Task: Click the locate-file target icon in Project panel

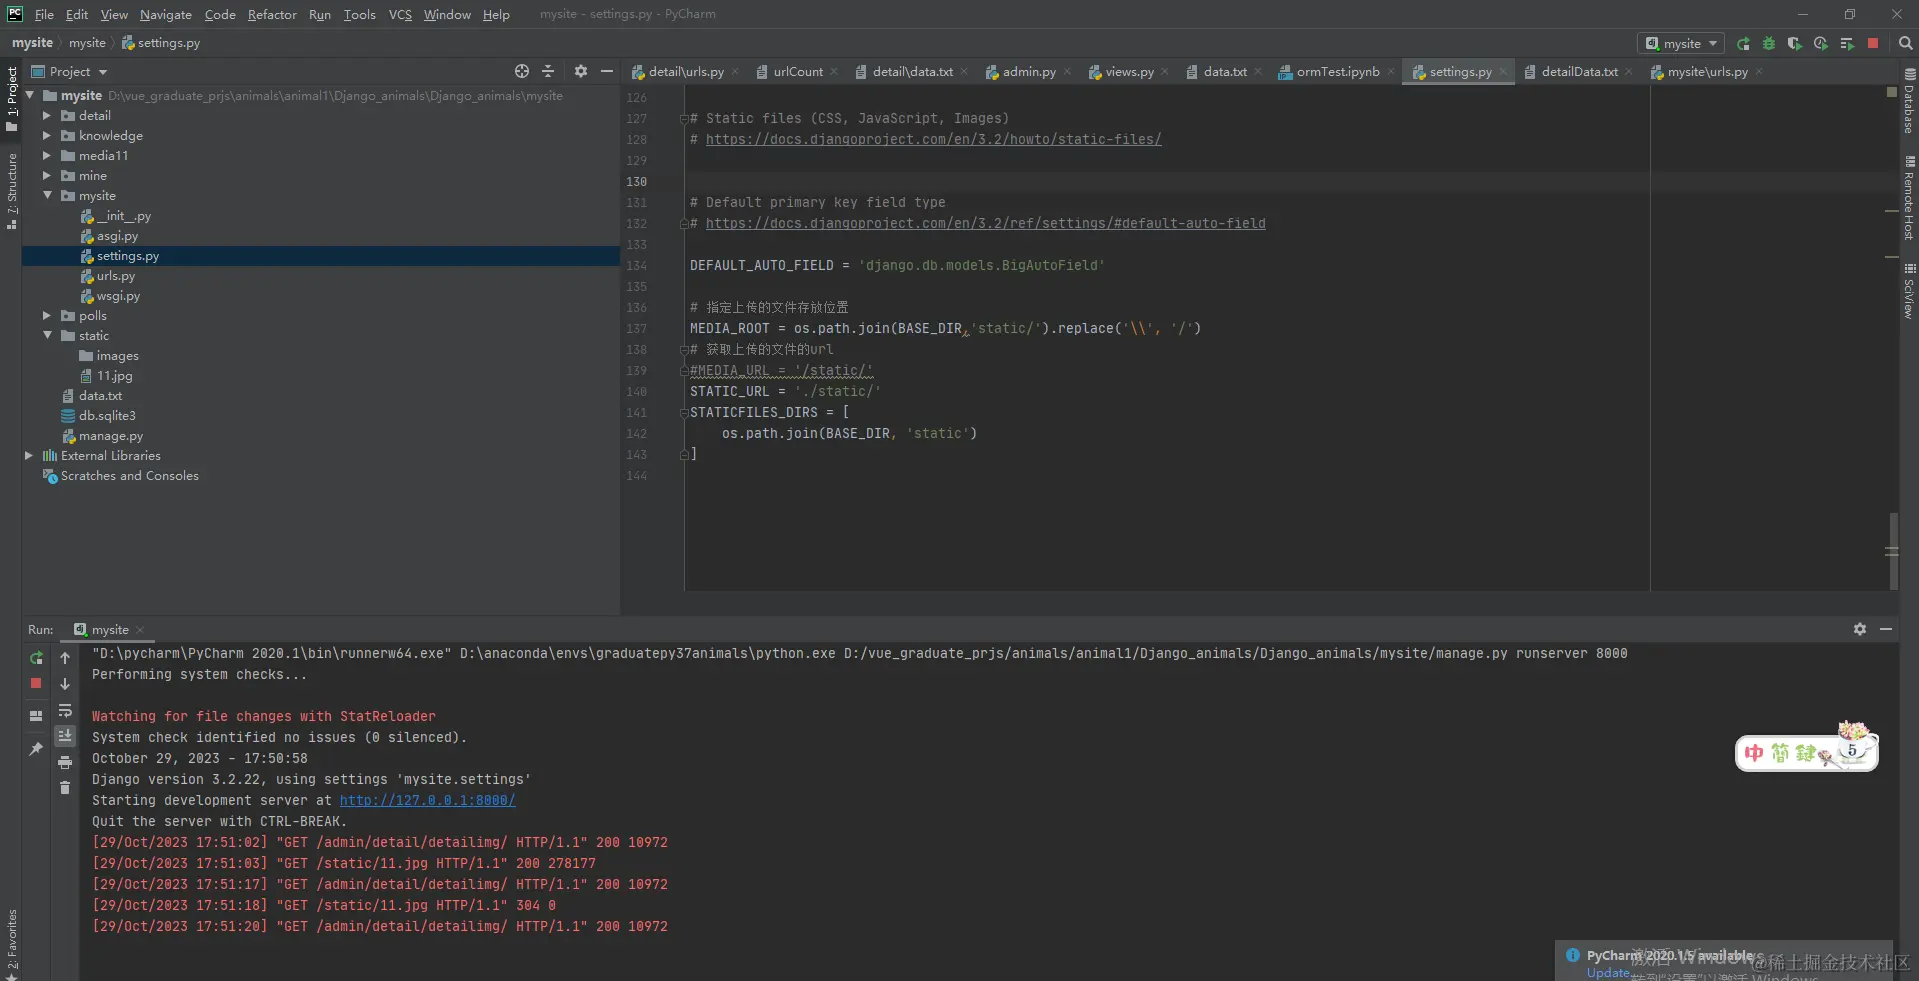Action: tap(521, 71)
